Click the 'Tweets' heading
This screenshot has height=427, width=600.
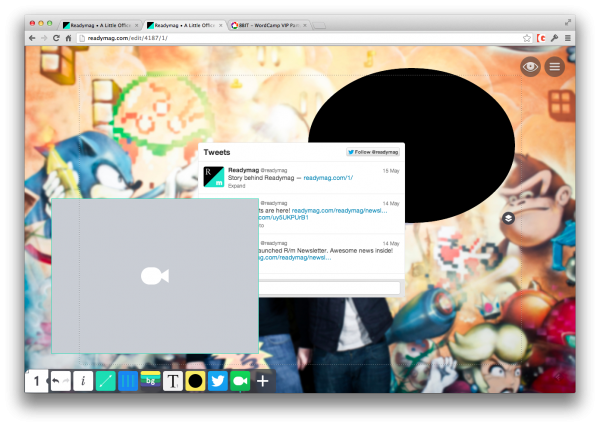pyautogui.click(x=217, y=152)
